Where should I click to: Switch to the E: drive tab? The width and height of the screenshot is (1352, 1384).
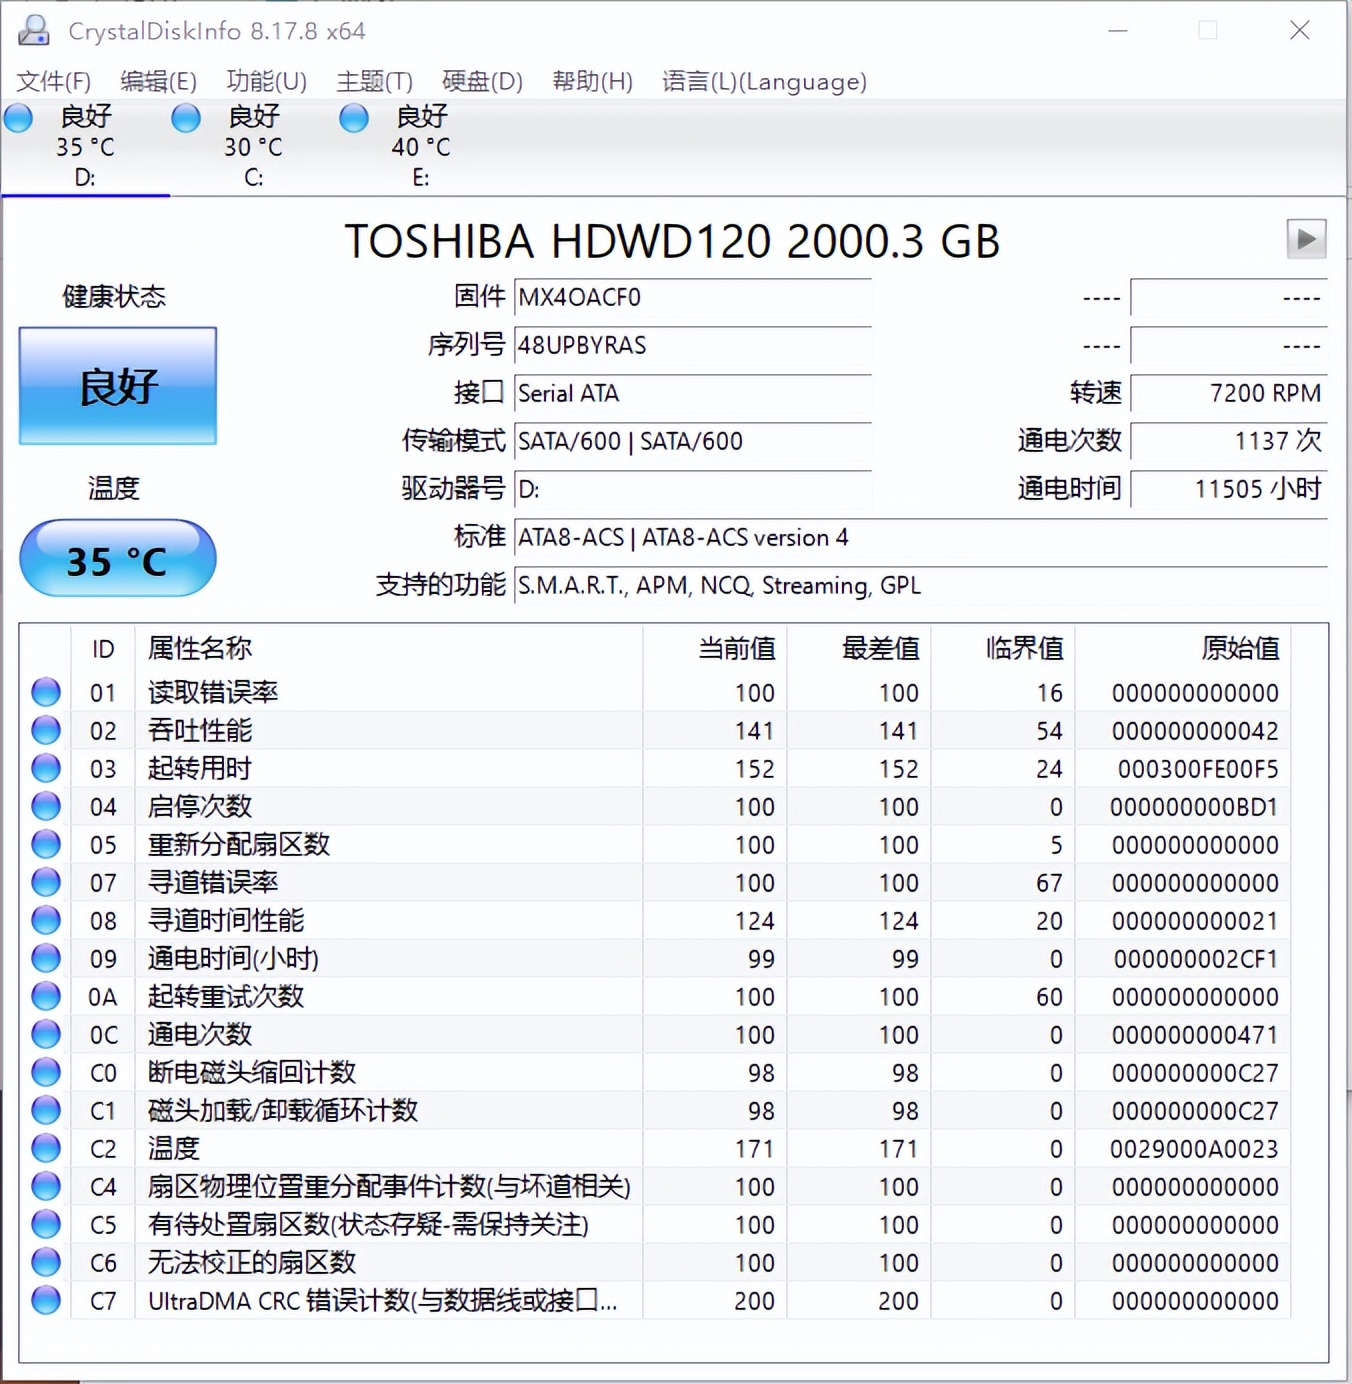[421, 145]
